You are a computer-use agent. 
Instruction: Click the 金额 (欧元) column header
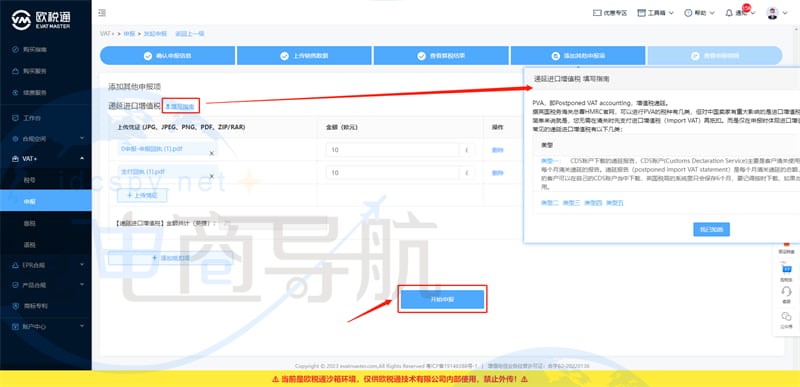coord(341,127)
